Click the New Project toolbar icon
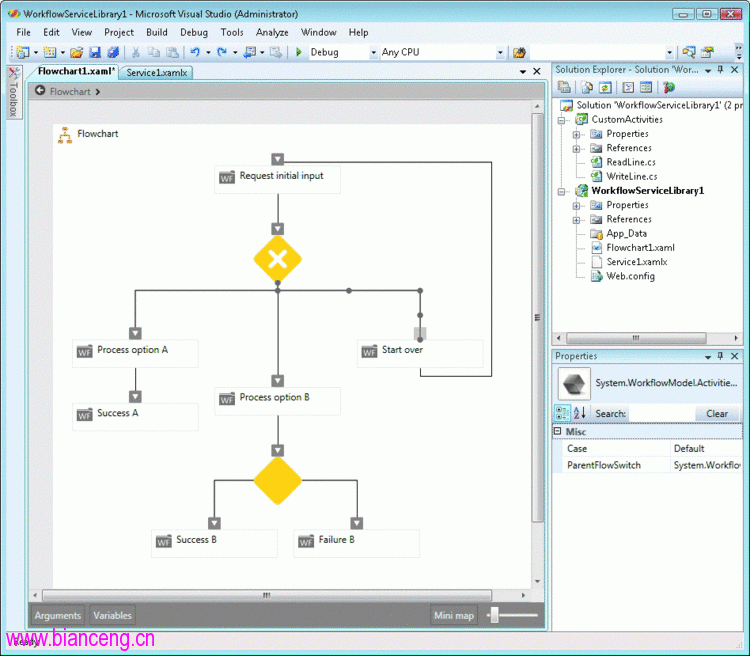 [22, 52]
